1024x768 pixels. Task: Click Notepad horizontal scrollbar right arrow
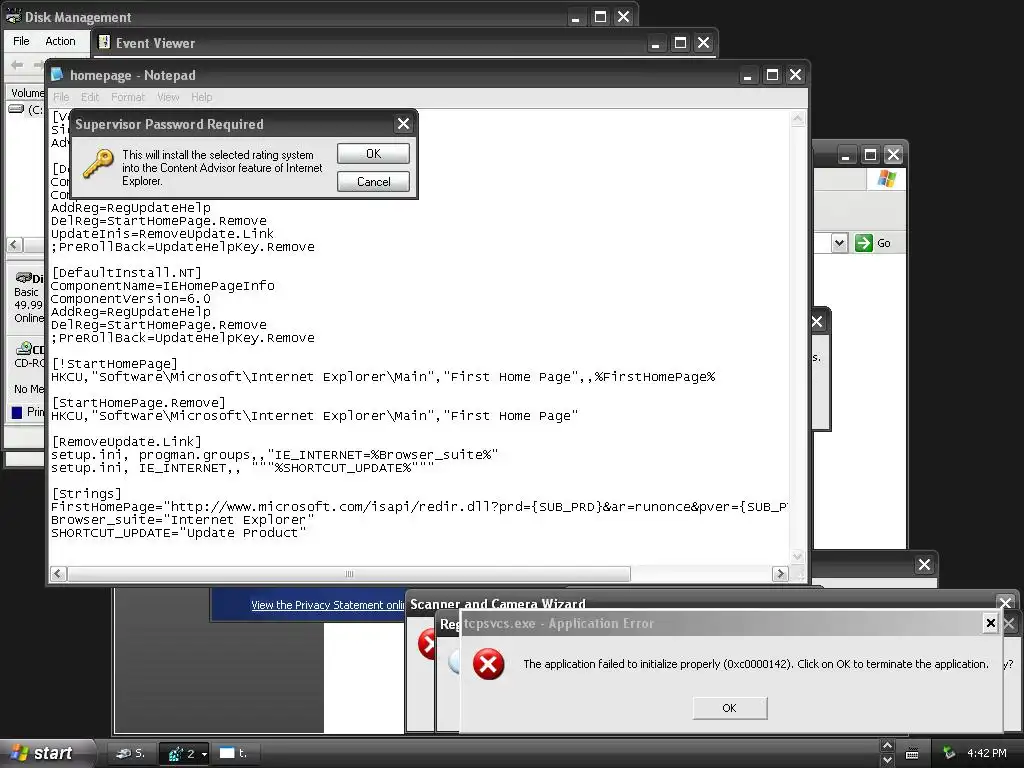click(x=780, y=573)
